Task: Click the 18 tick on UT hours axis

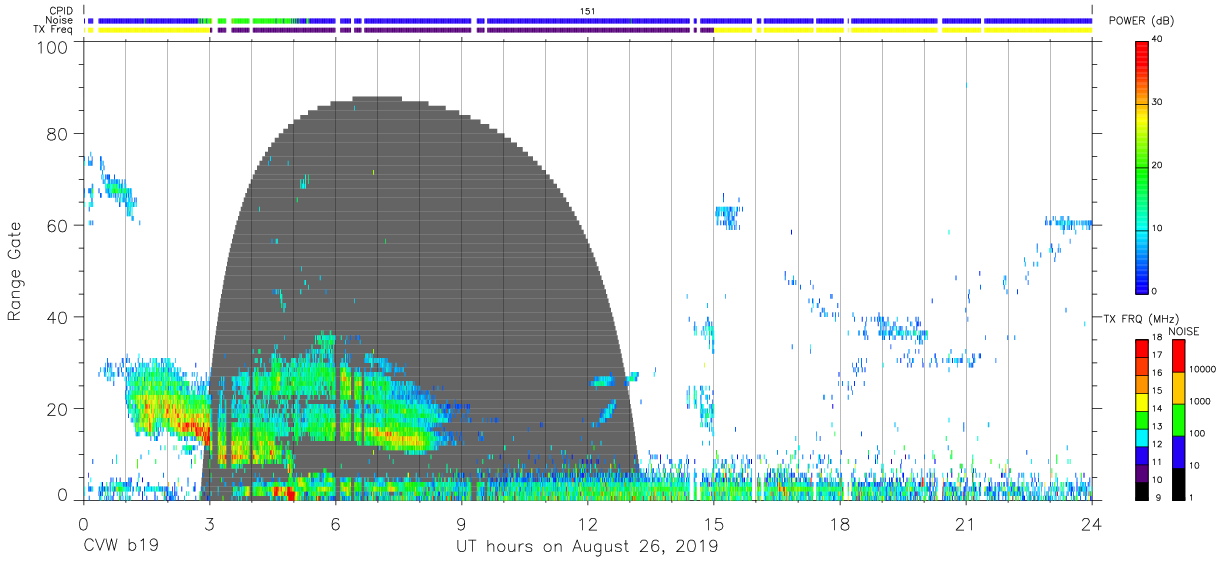Action: 840,523
